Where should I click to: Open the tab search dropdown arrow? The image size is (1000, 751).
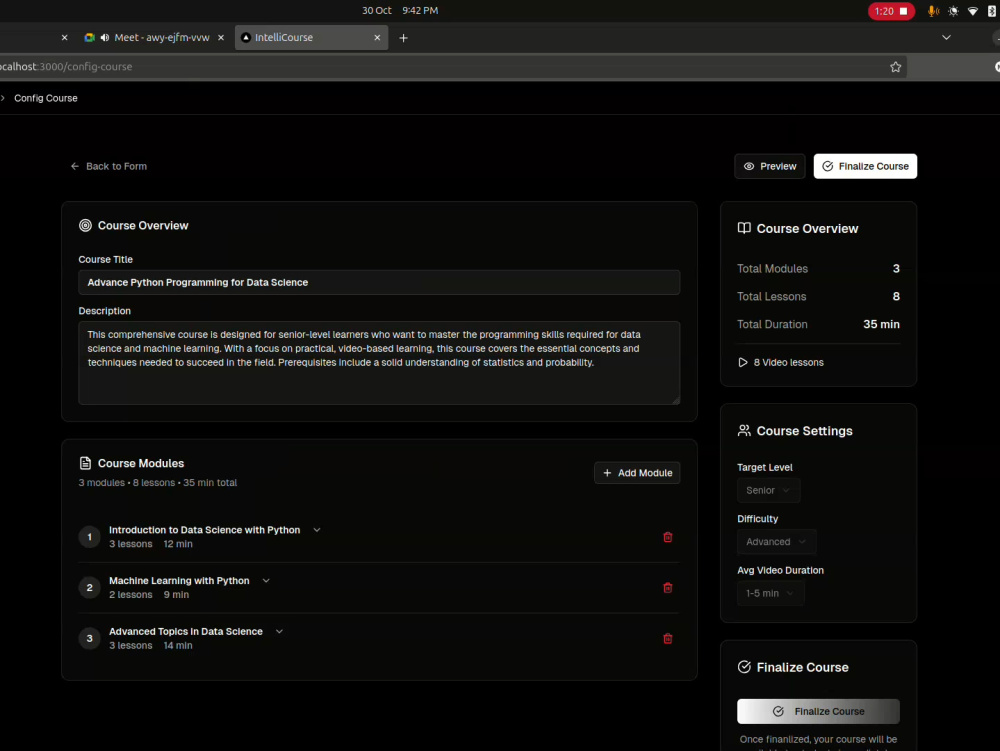point(946,38)
